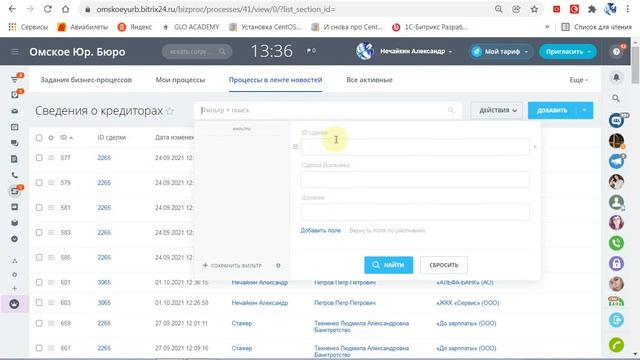Open the mail icon in left sidebar
Image resolution: width=640 pixels, height=360 pixels.
click(x=15, y=111)
